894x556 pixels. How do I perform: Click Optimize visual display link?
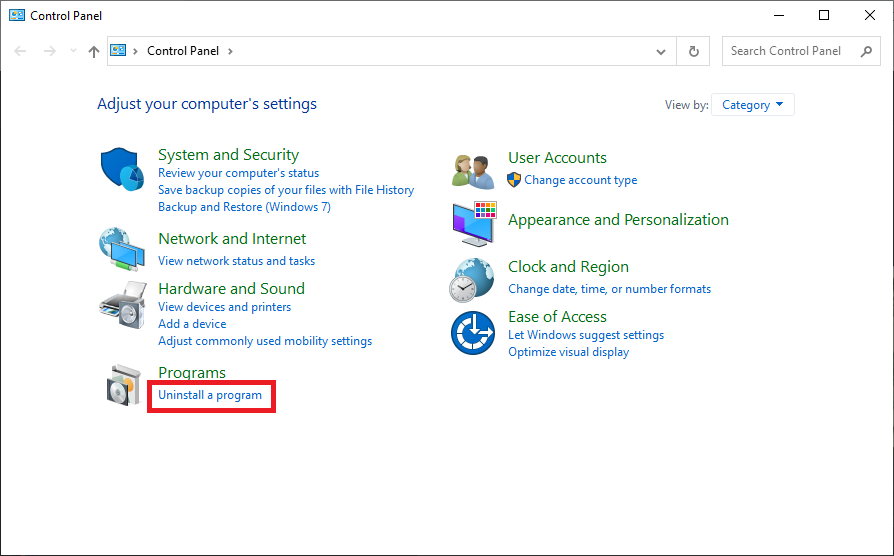pyautogui.click(x=568, y=352)
